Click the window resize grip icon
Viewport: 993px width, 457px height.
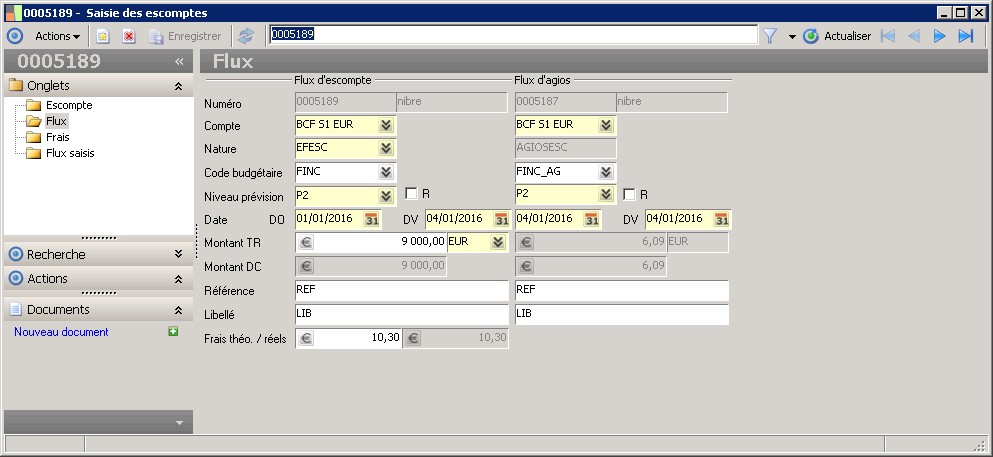pos(979,444)
